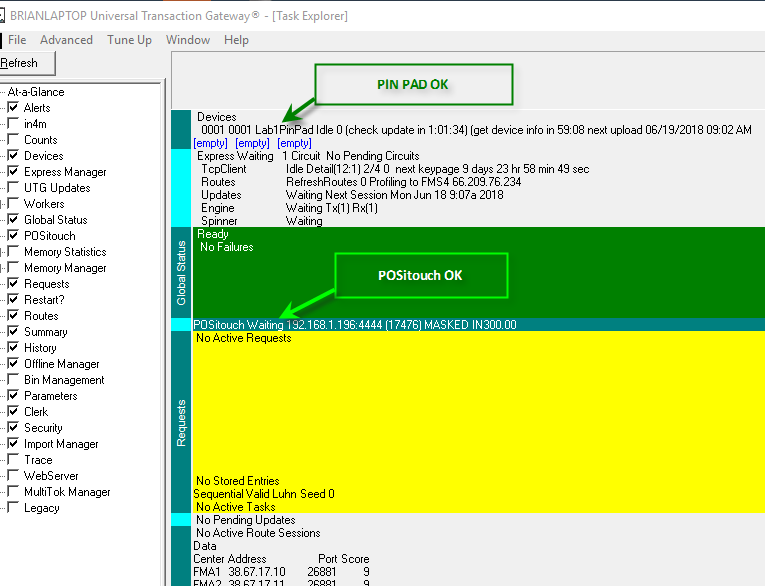Click the POSitouch Waiting status row

click(x=355, y=325)
